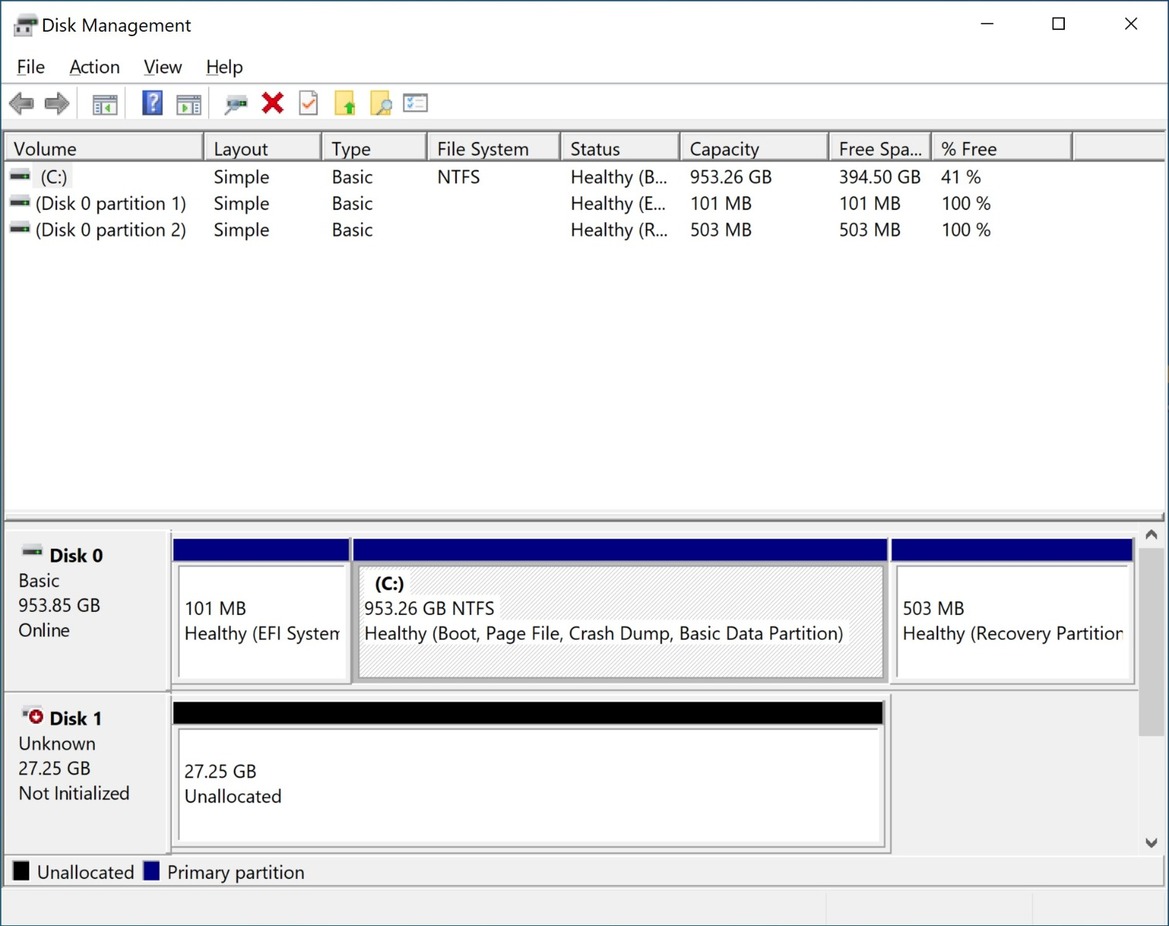Select the 503 MB Recovery Partition block
The height and width of the screenshot is (926, 1169).
[1012, 621]
